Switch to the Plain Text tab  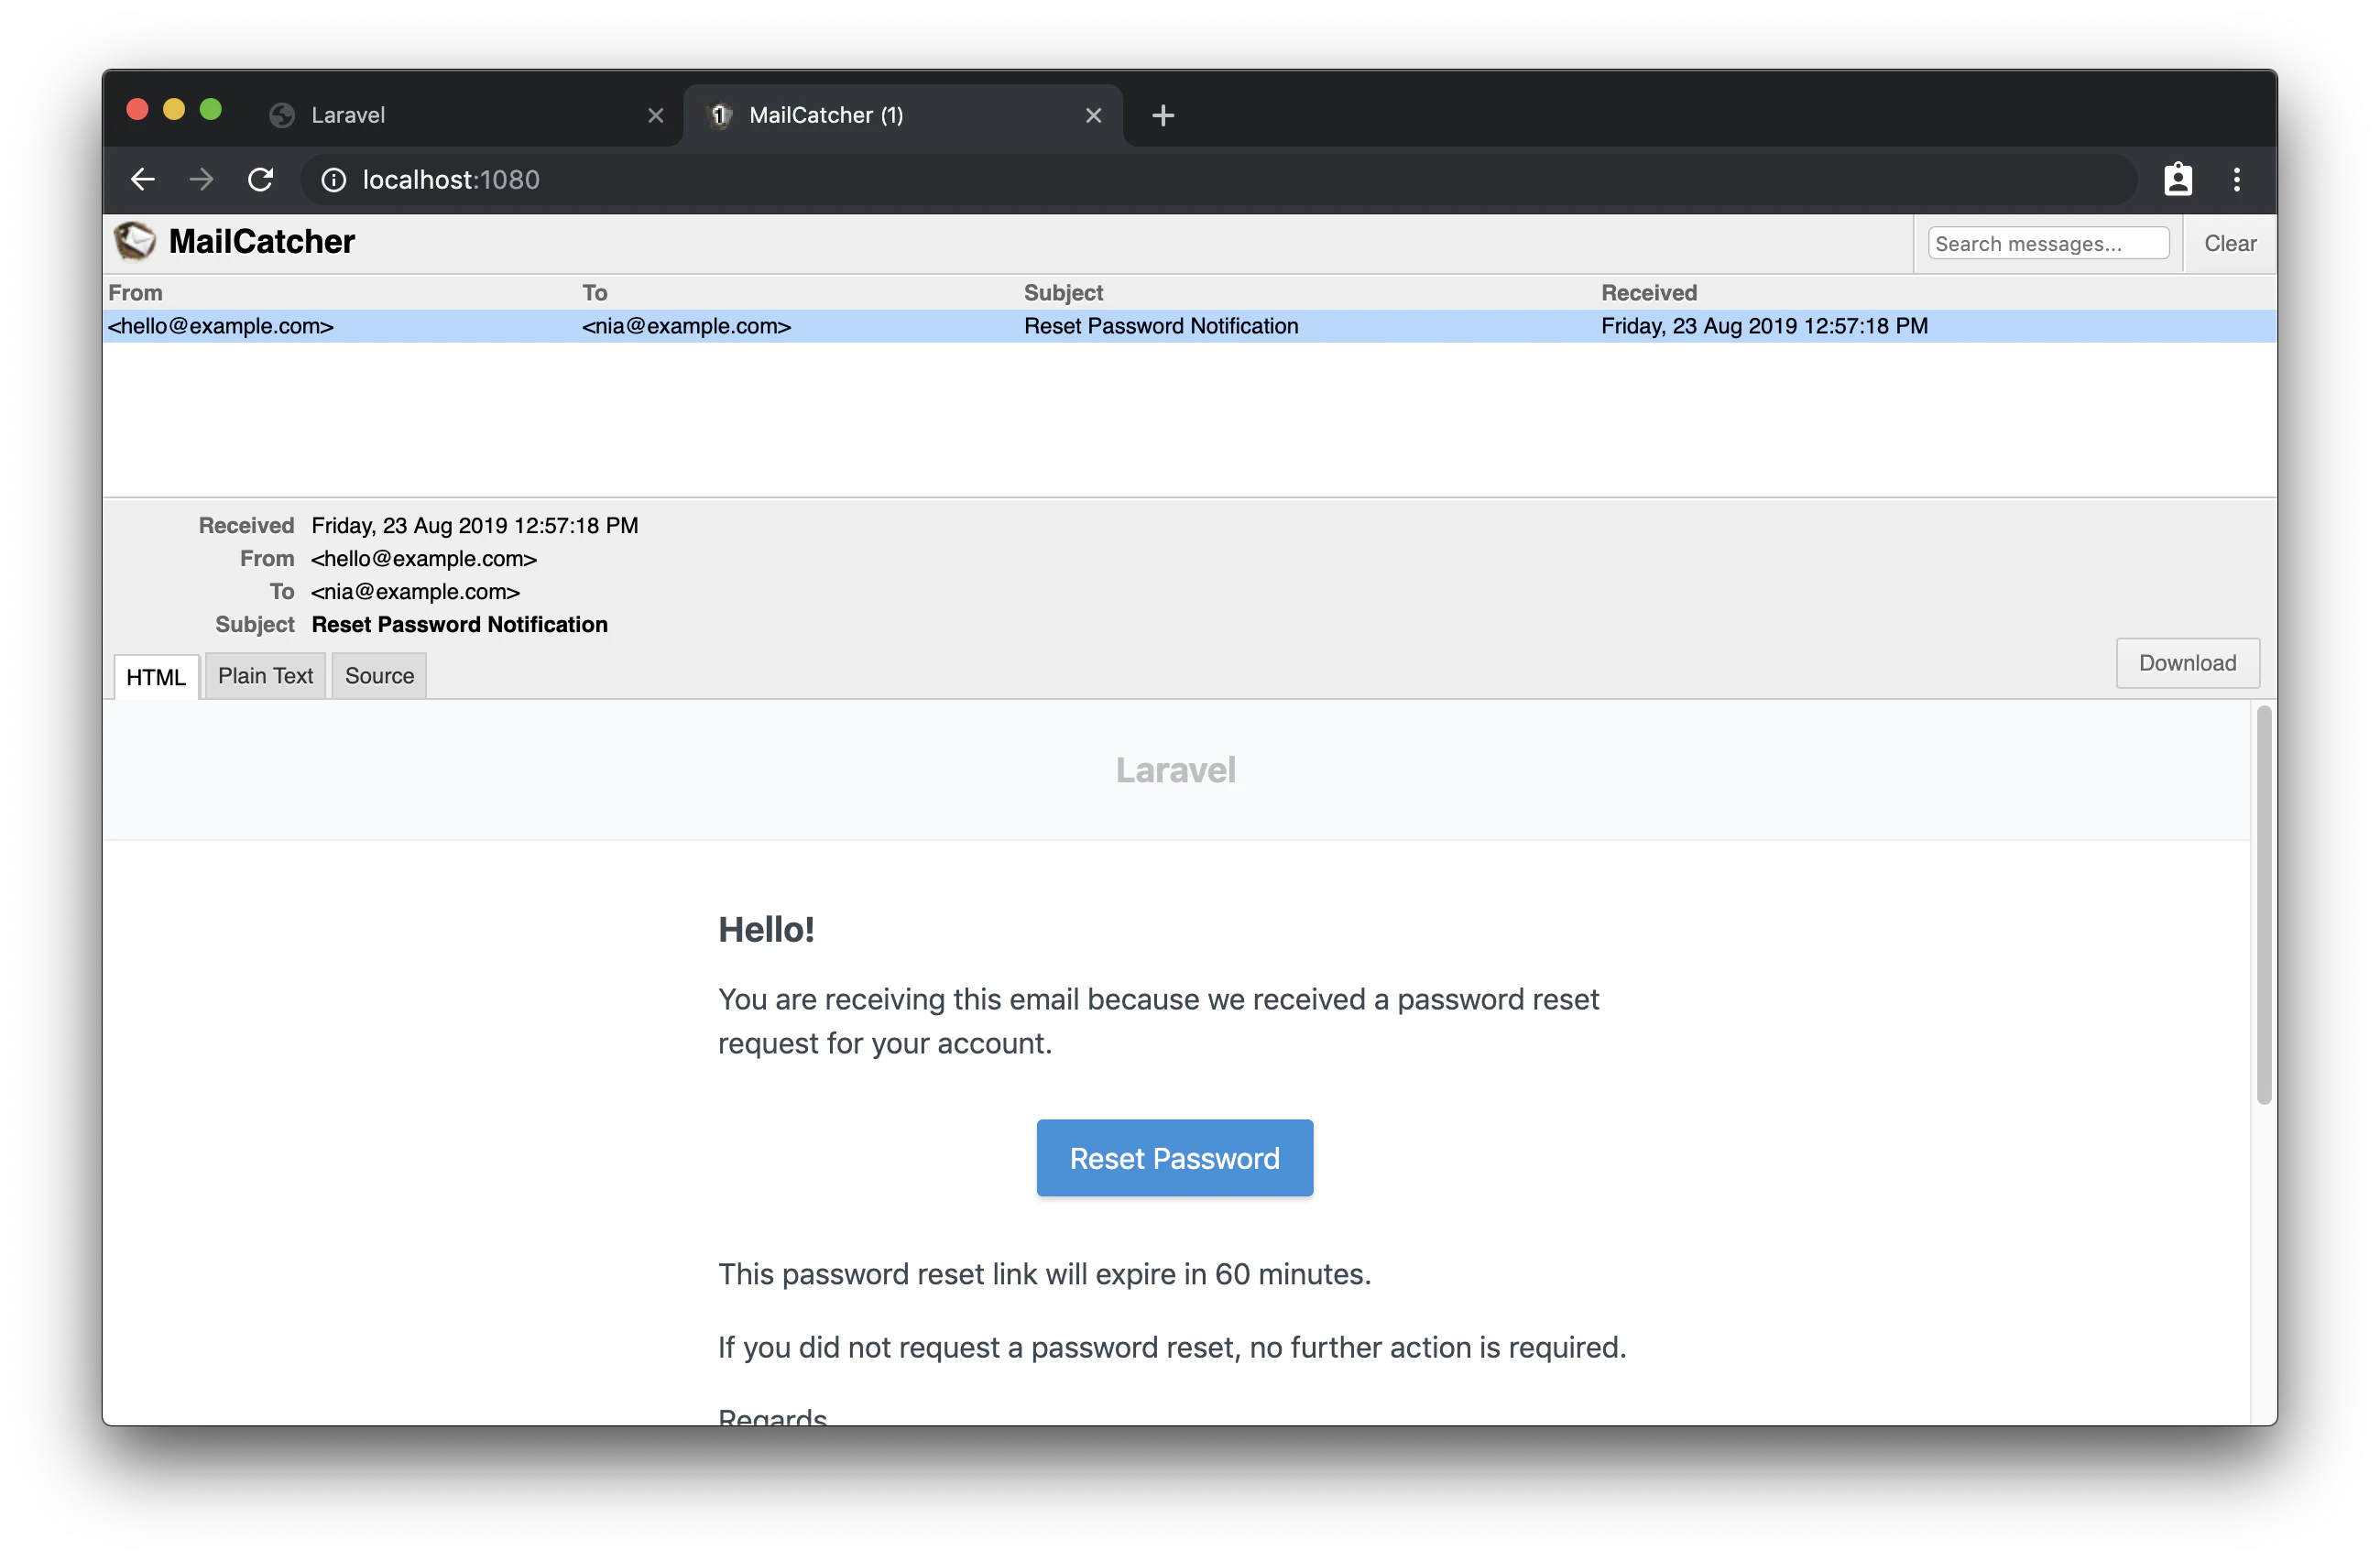[265, 676]
